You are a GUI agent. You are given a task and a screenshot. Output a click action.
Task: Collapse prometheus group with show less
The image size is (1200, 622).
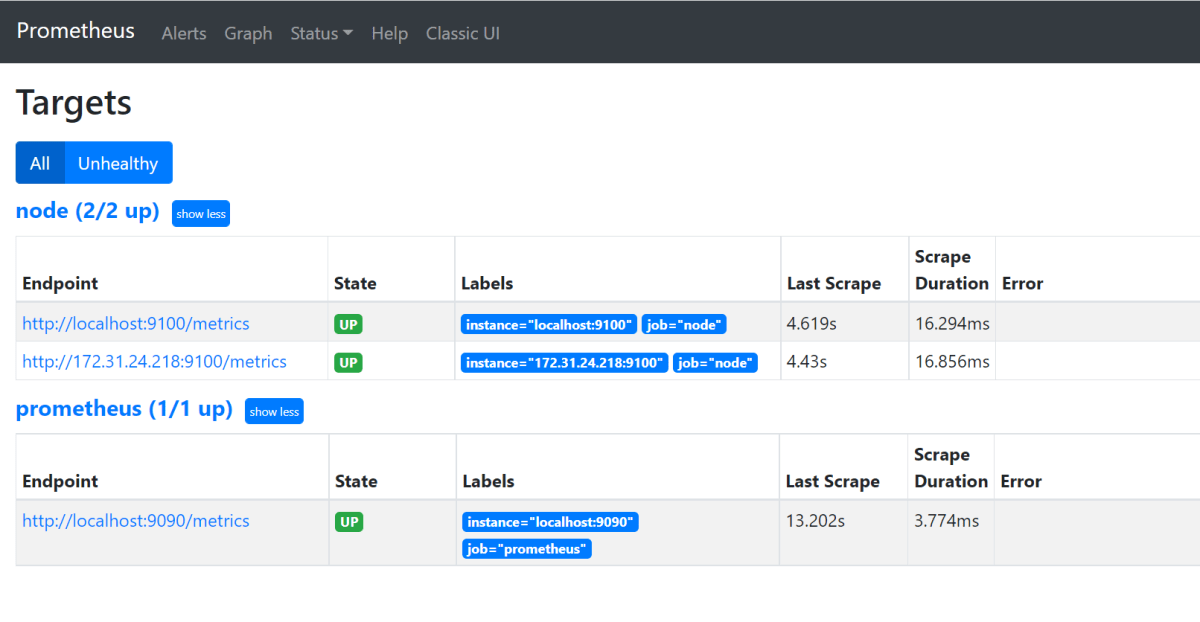pos(274,412)
